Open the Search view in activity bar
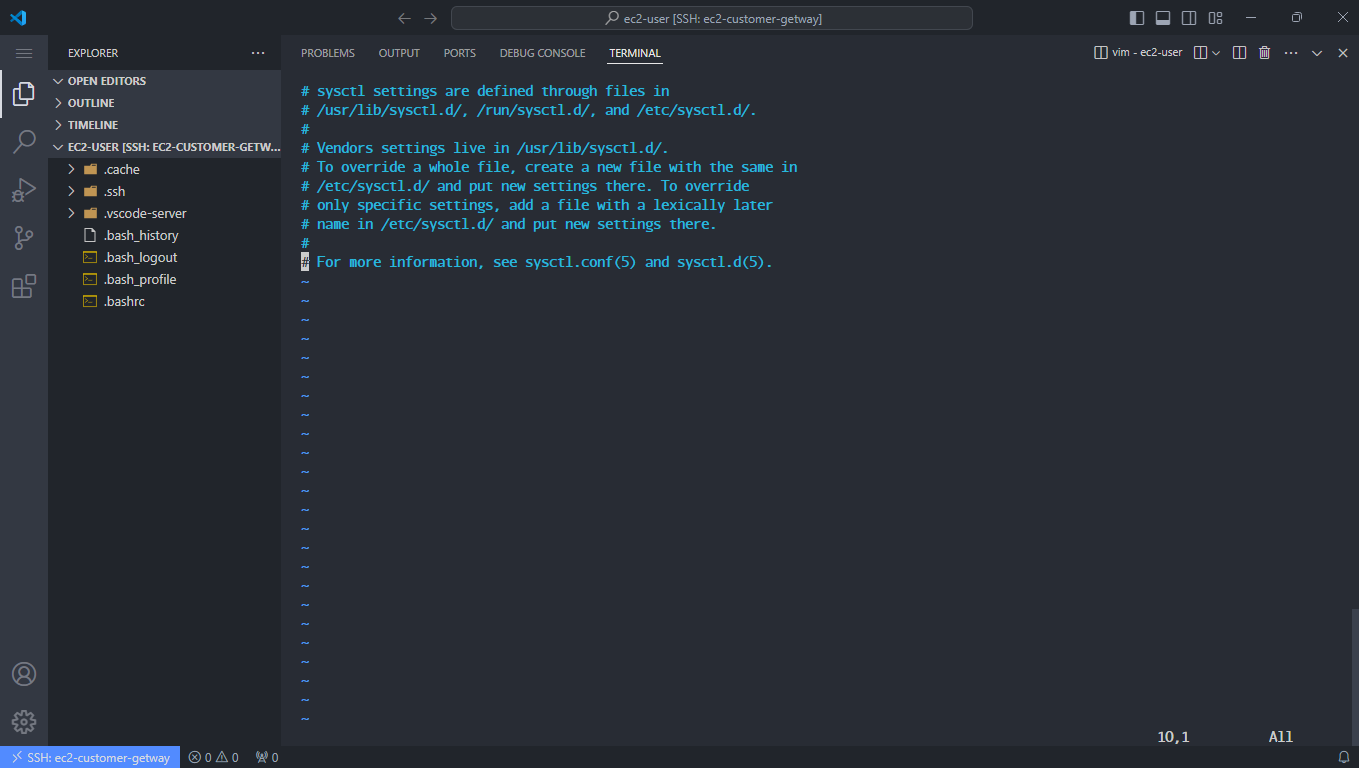Viewport: 1359px width, 768px height. (24, 142)
